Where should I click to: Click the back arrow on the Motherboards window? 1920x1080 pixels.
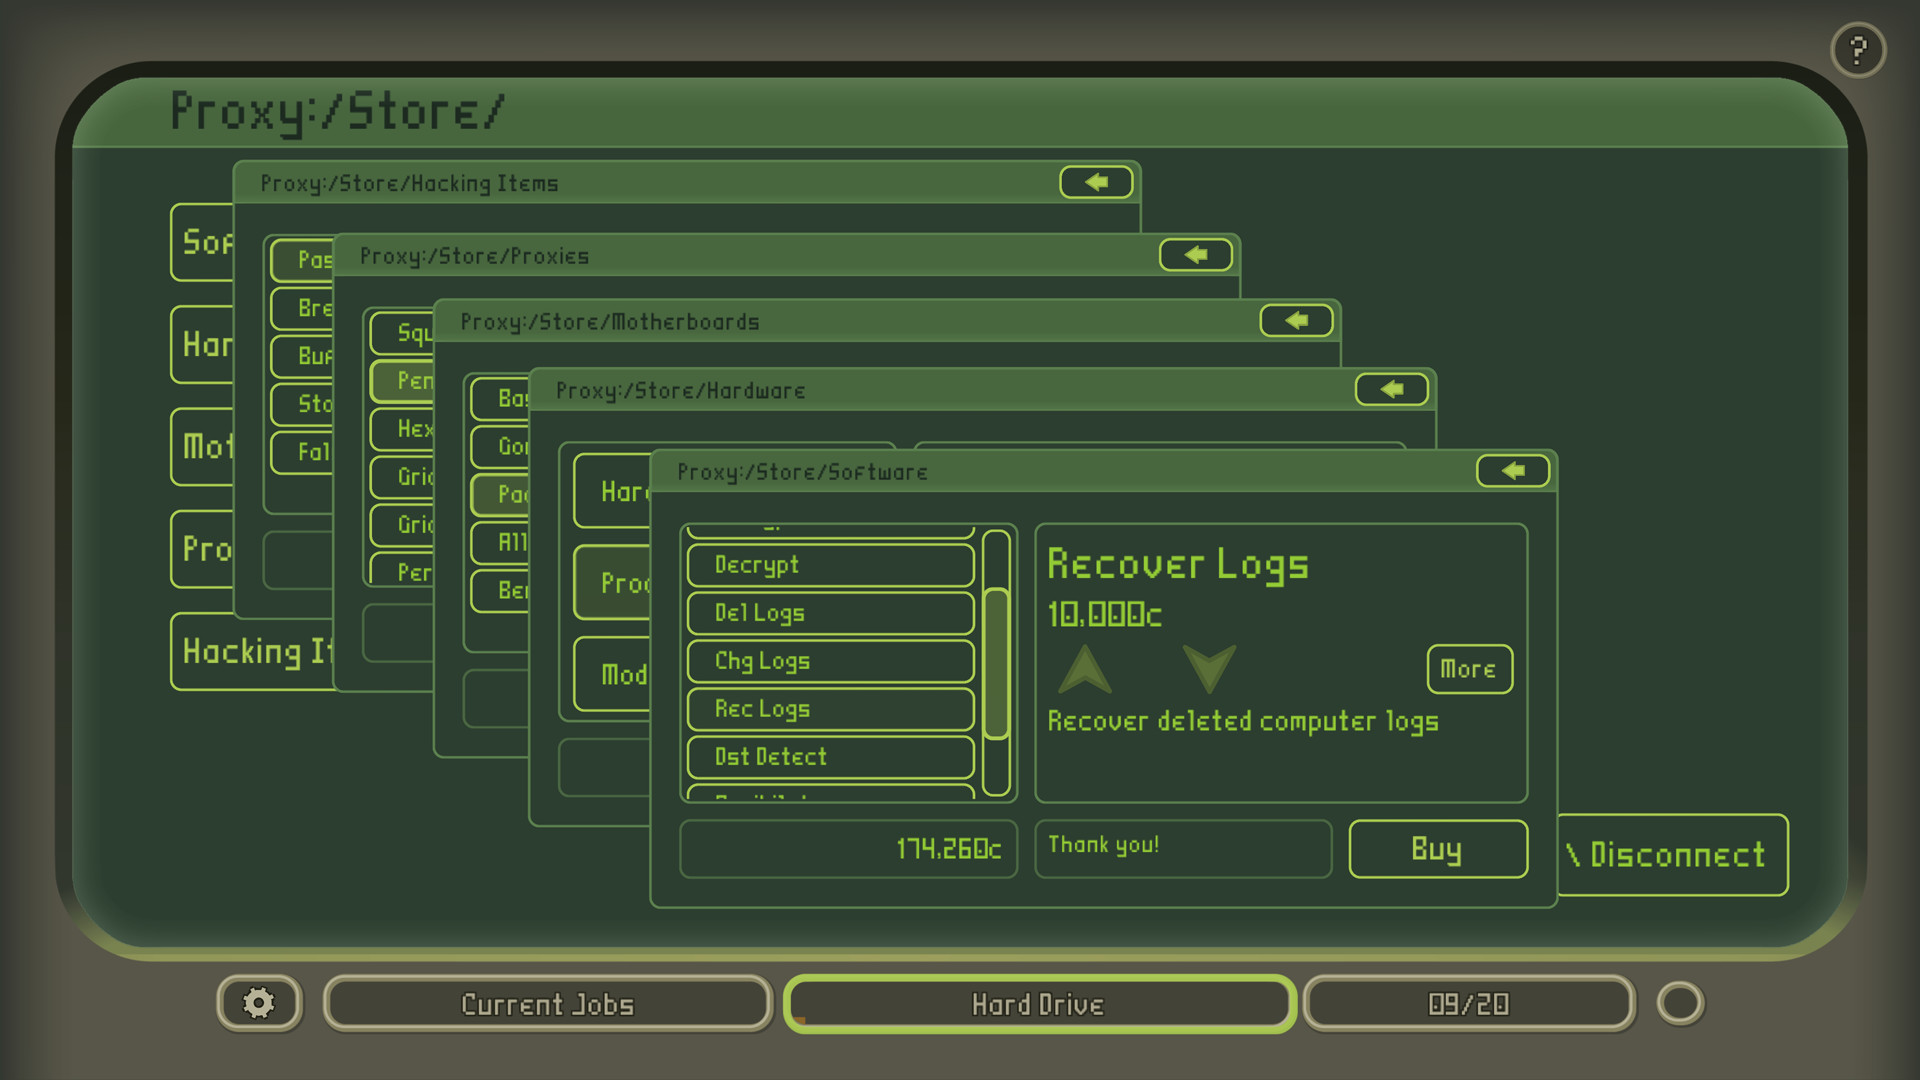pos(1295,320)
